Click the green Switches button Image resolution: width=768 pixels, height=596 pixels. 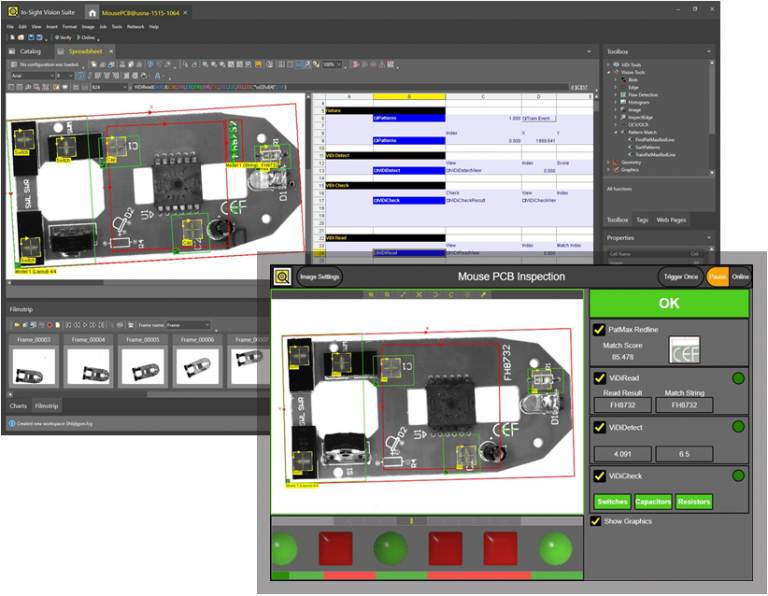tap(612, 501)
